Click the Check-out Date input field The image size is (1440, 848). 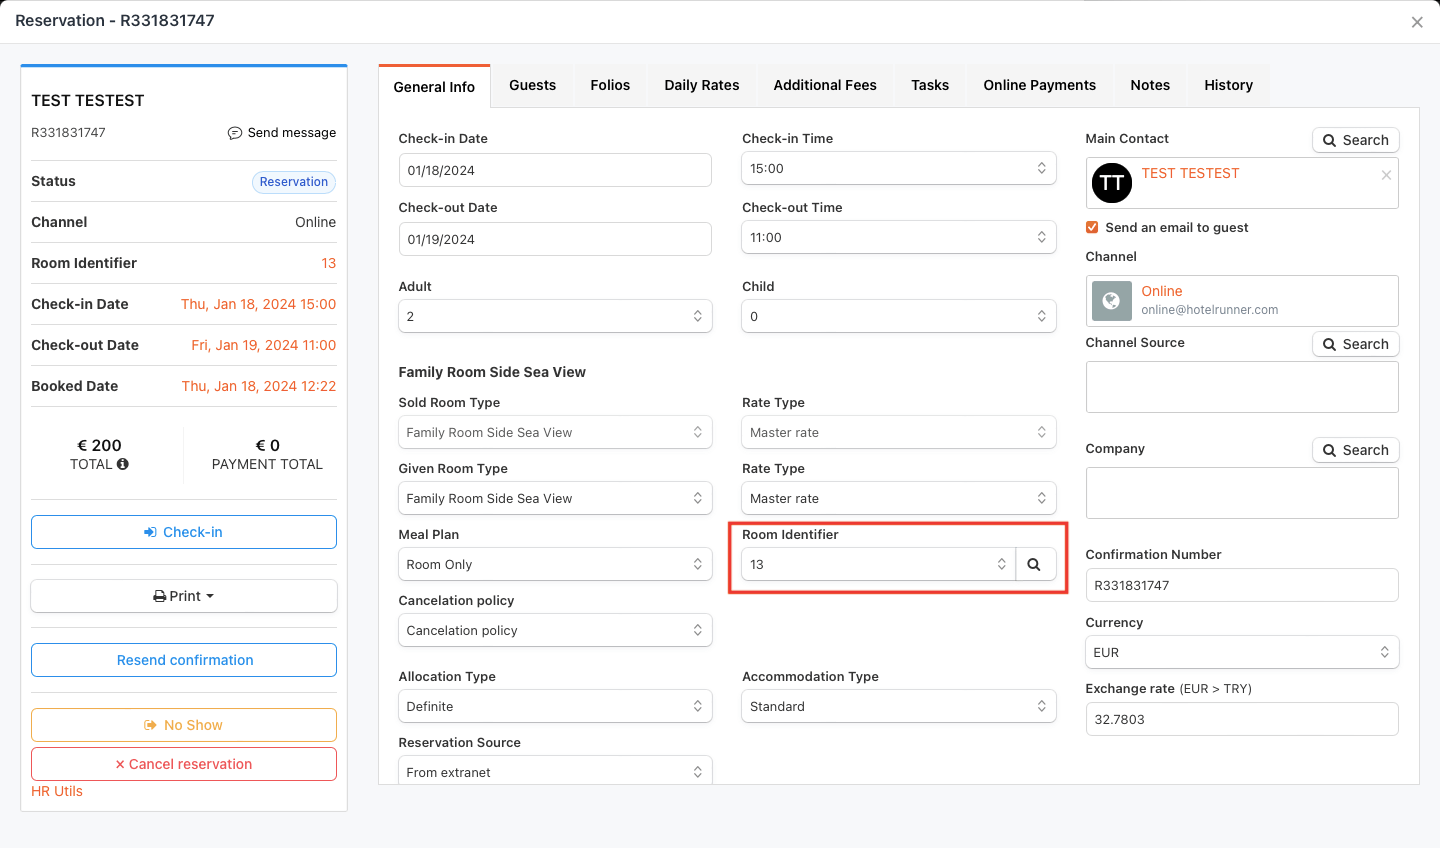[x=554, y=240]
